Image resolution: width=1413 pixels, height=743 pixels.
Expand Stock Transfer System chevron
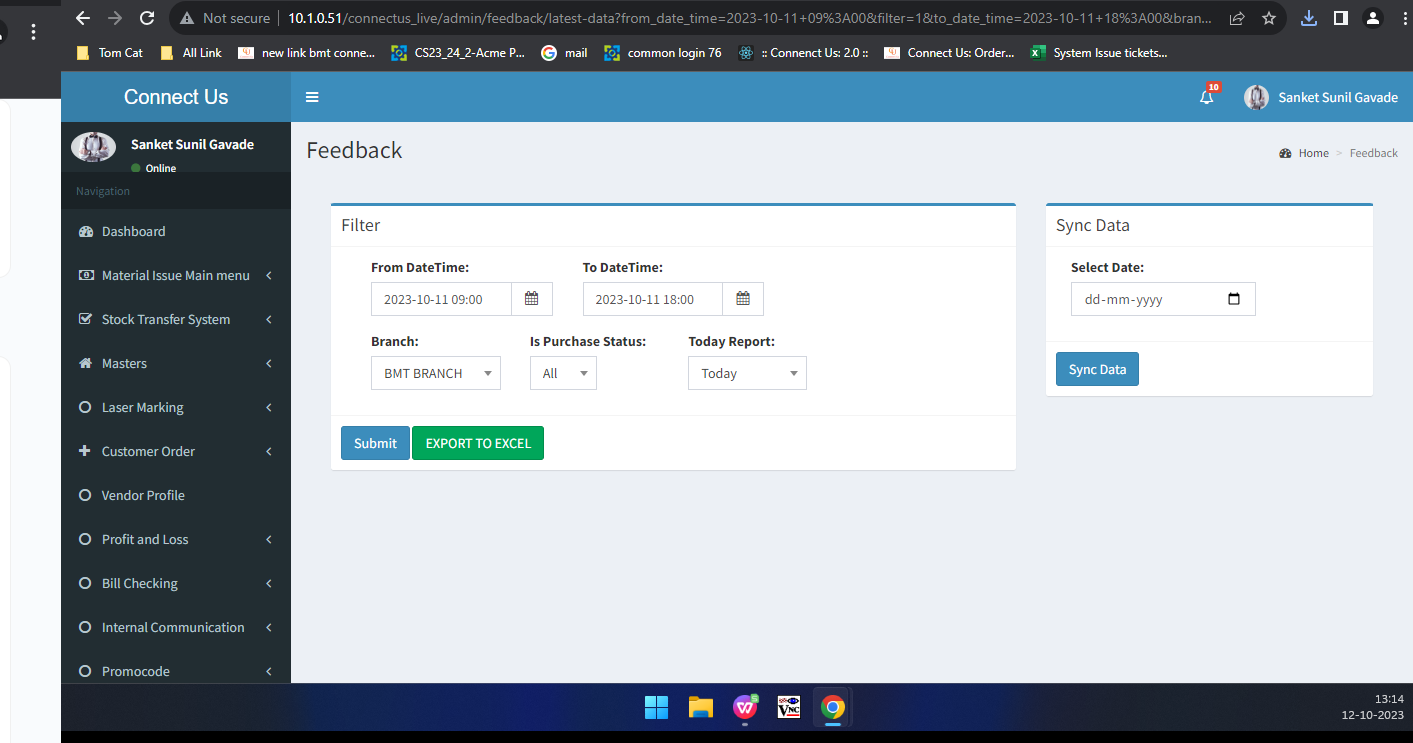[x=268, y=319]
